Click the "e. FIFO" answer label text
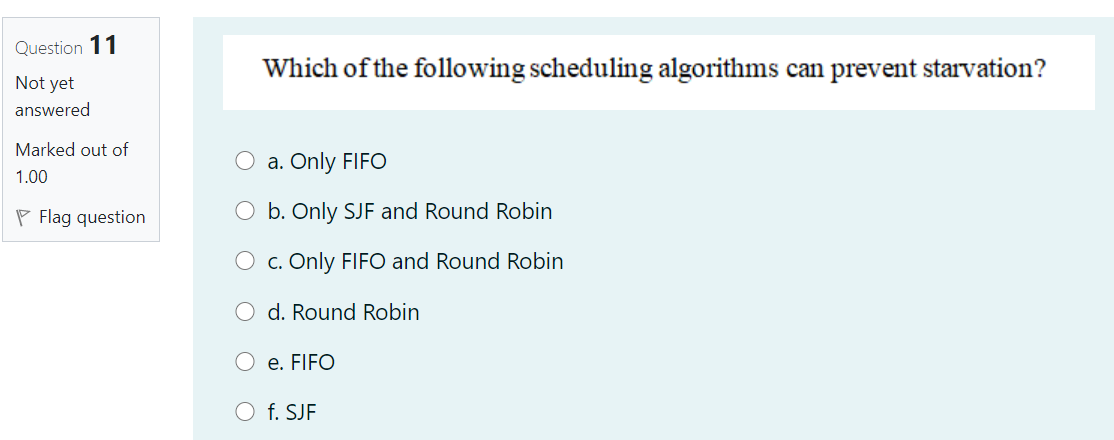This screenshot has height=440, width=1114. pos(301,362)
